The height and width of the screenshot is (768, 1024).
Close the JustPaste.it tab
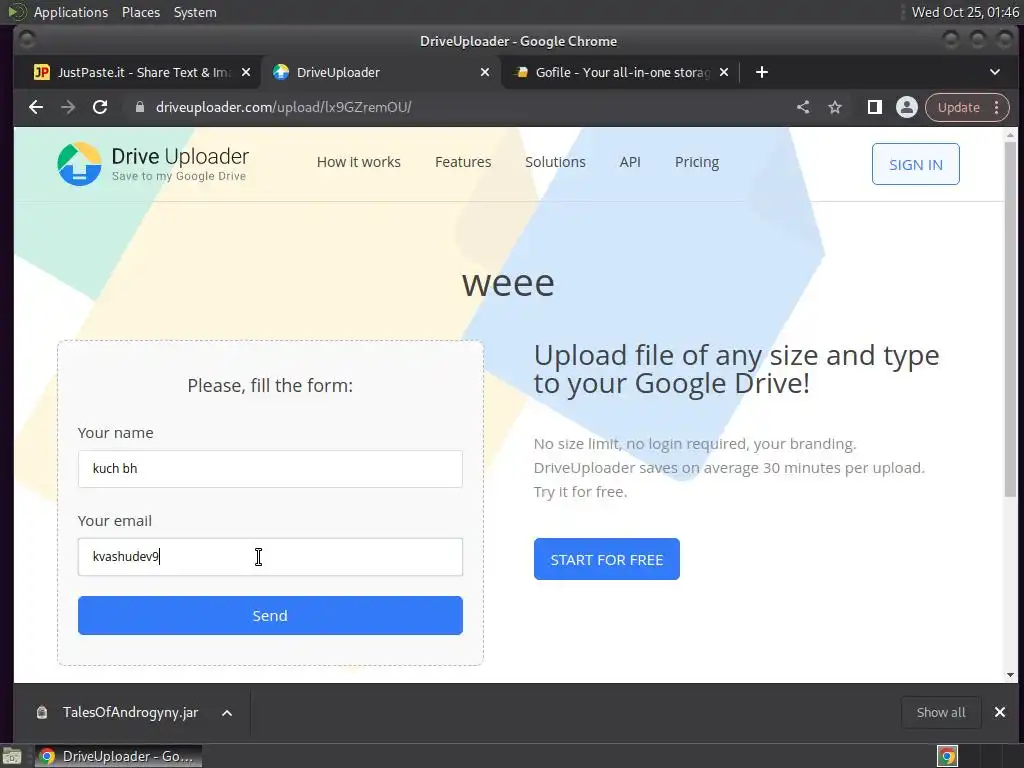[x=246, y=72]
